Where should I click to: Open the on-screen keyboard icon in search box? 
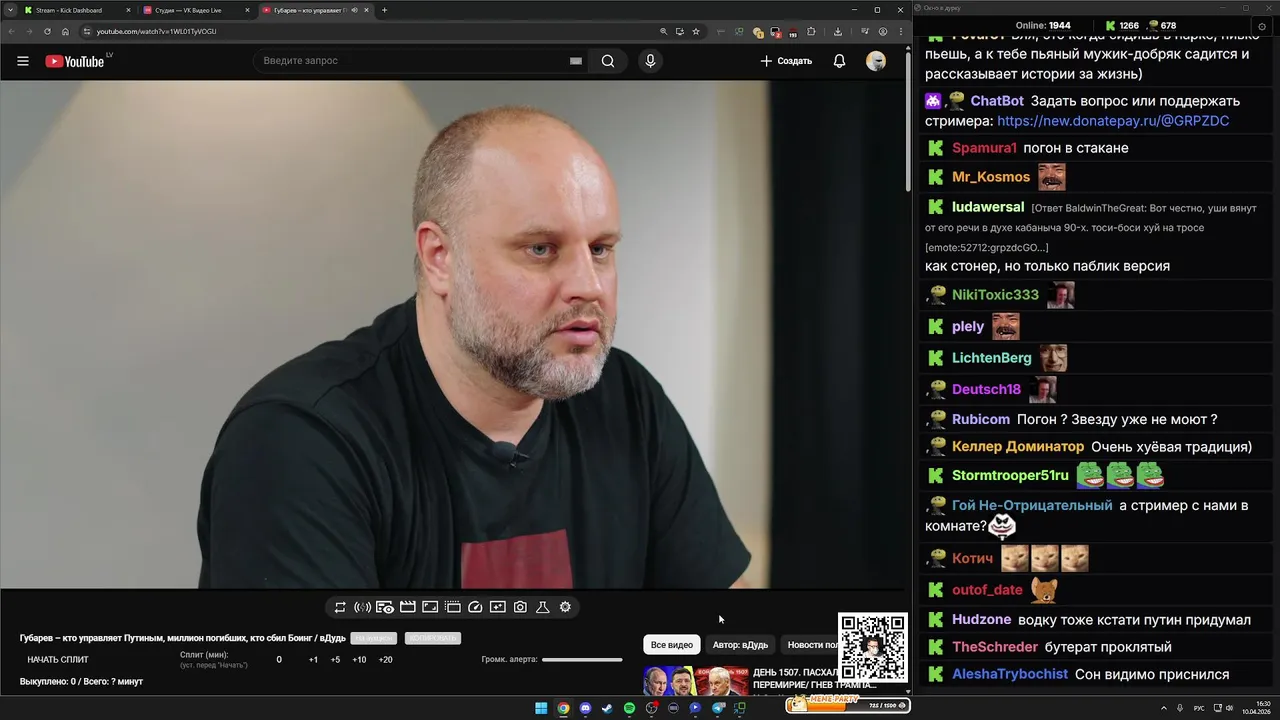point(575,61)
